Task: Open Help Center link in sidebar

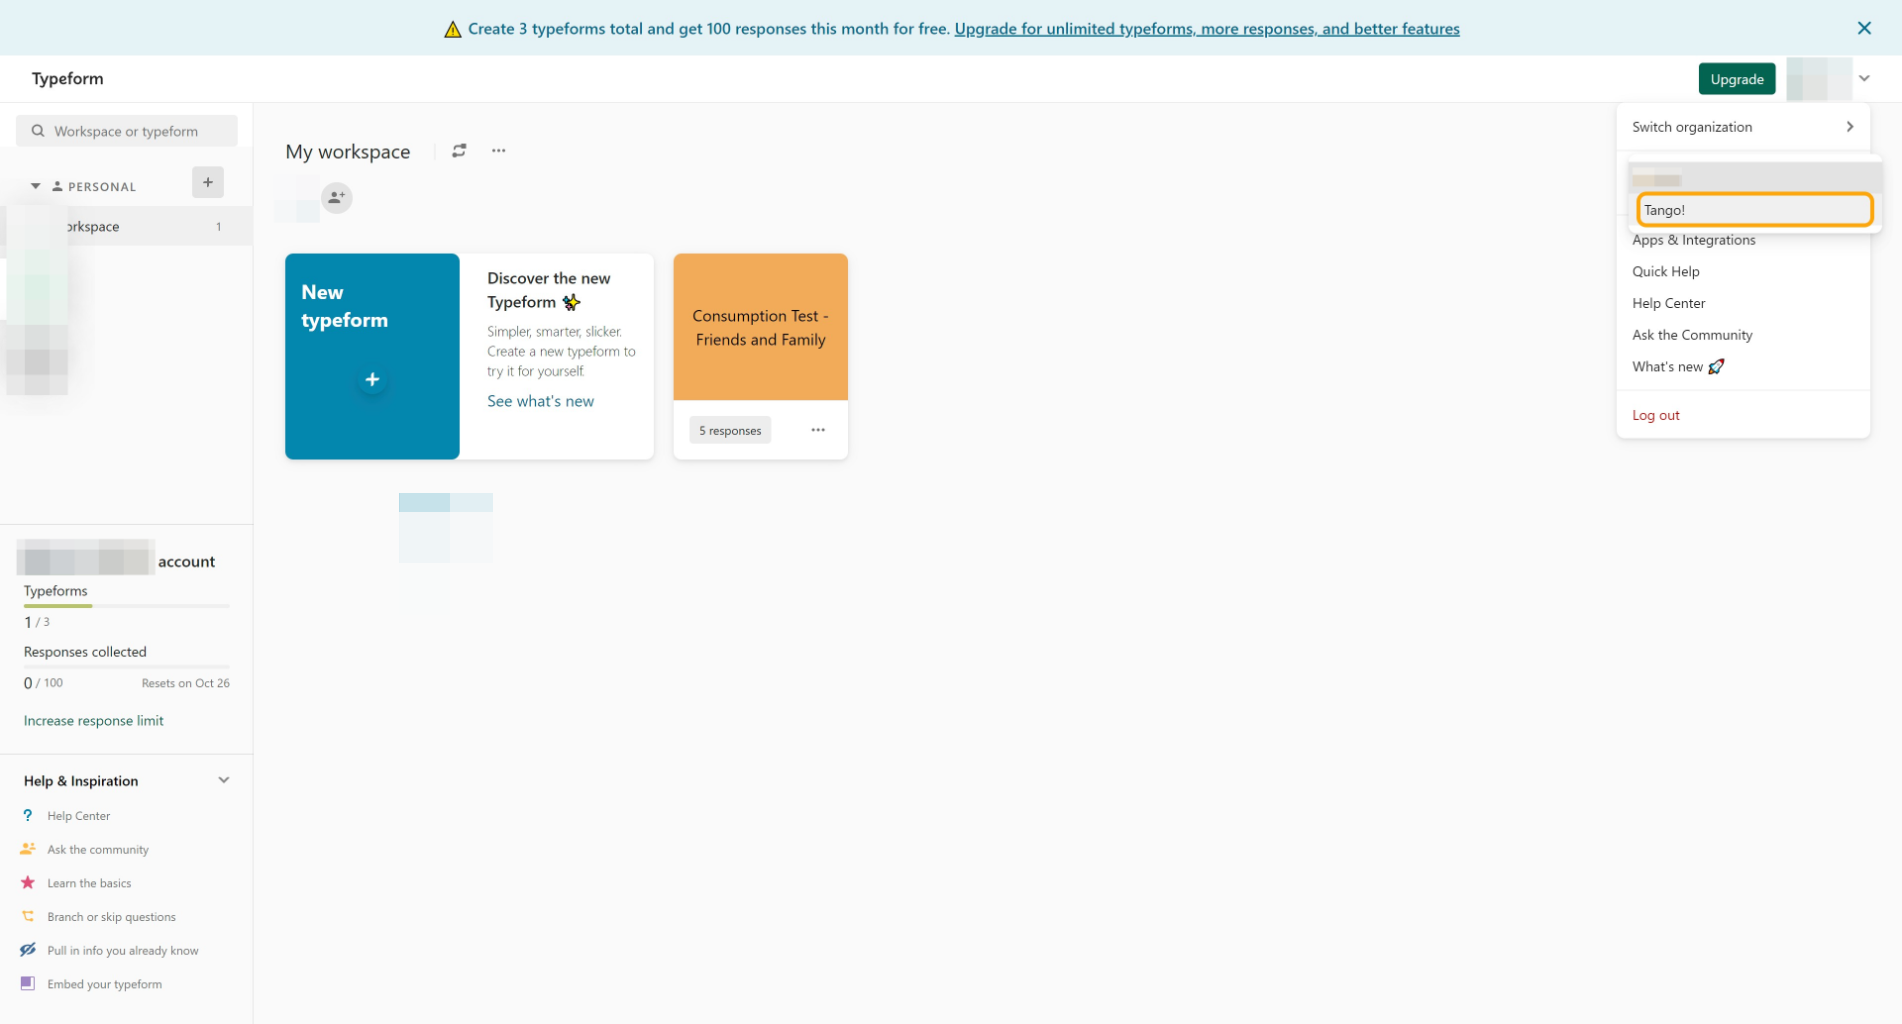Action: point(78,816)
